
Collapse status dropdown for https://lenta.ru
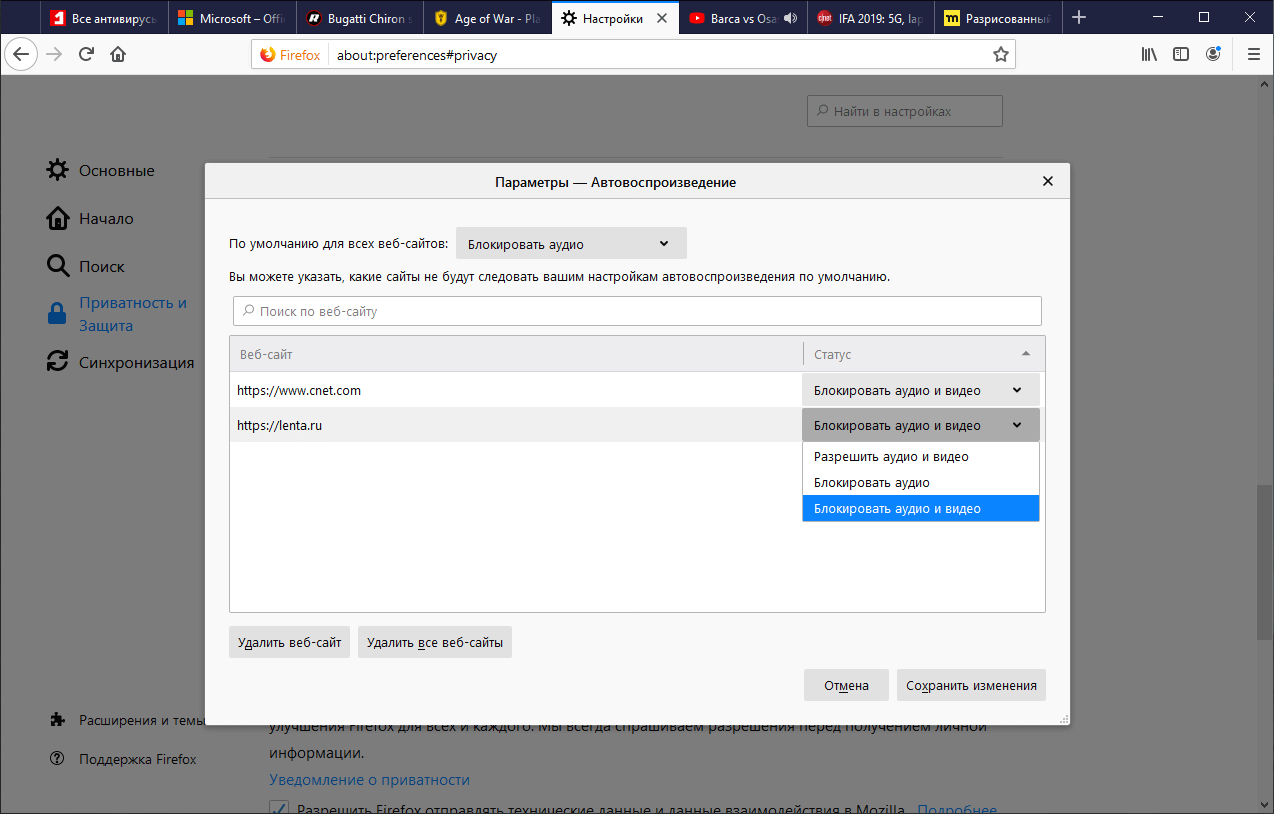[x=921, y=425]
